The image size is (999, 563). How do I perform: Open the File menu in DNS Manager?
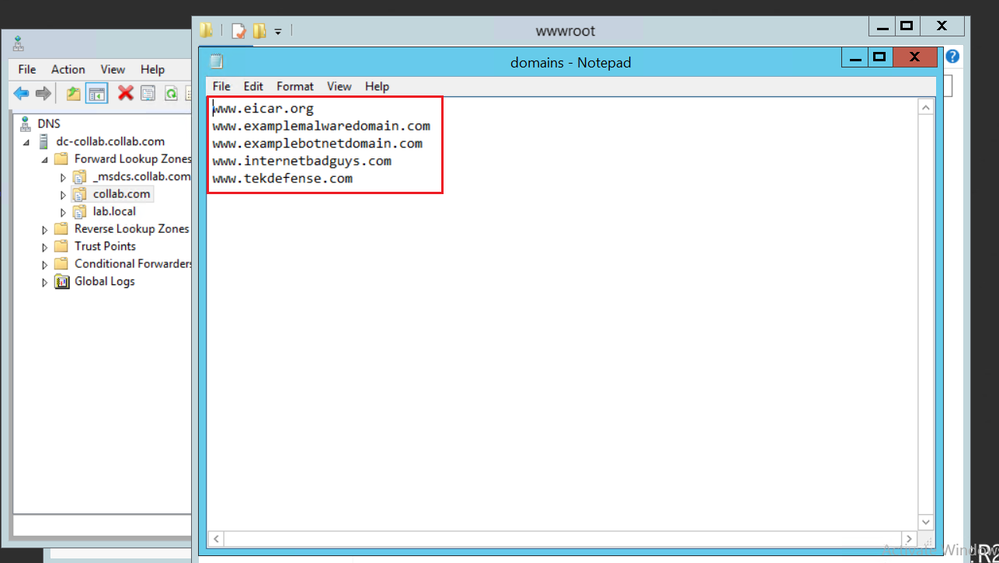point(27,69)
